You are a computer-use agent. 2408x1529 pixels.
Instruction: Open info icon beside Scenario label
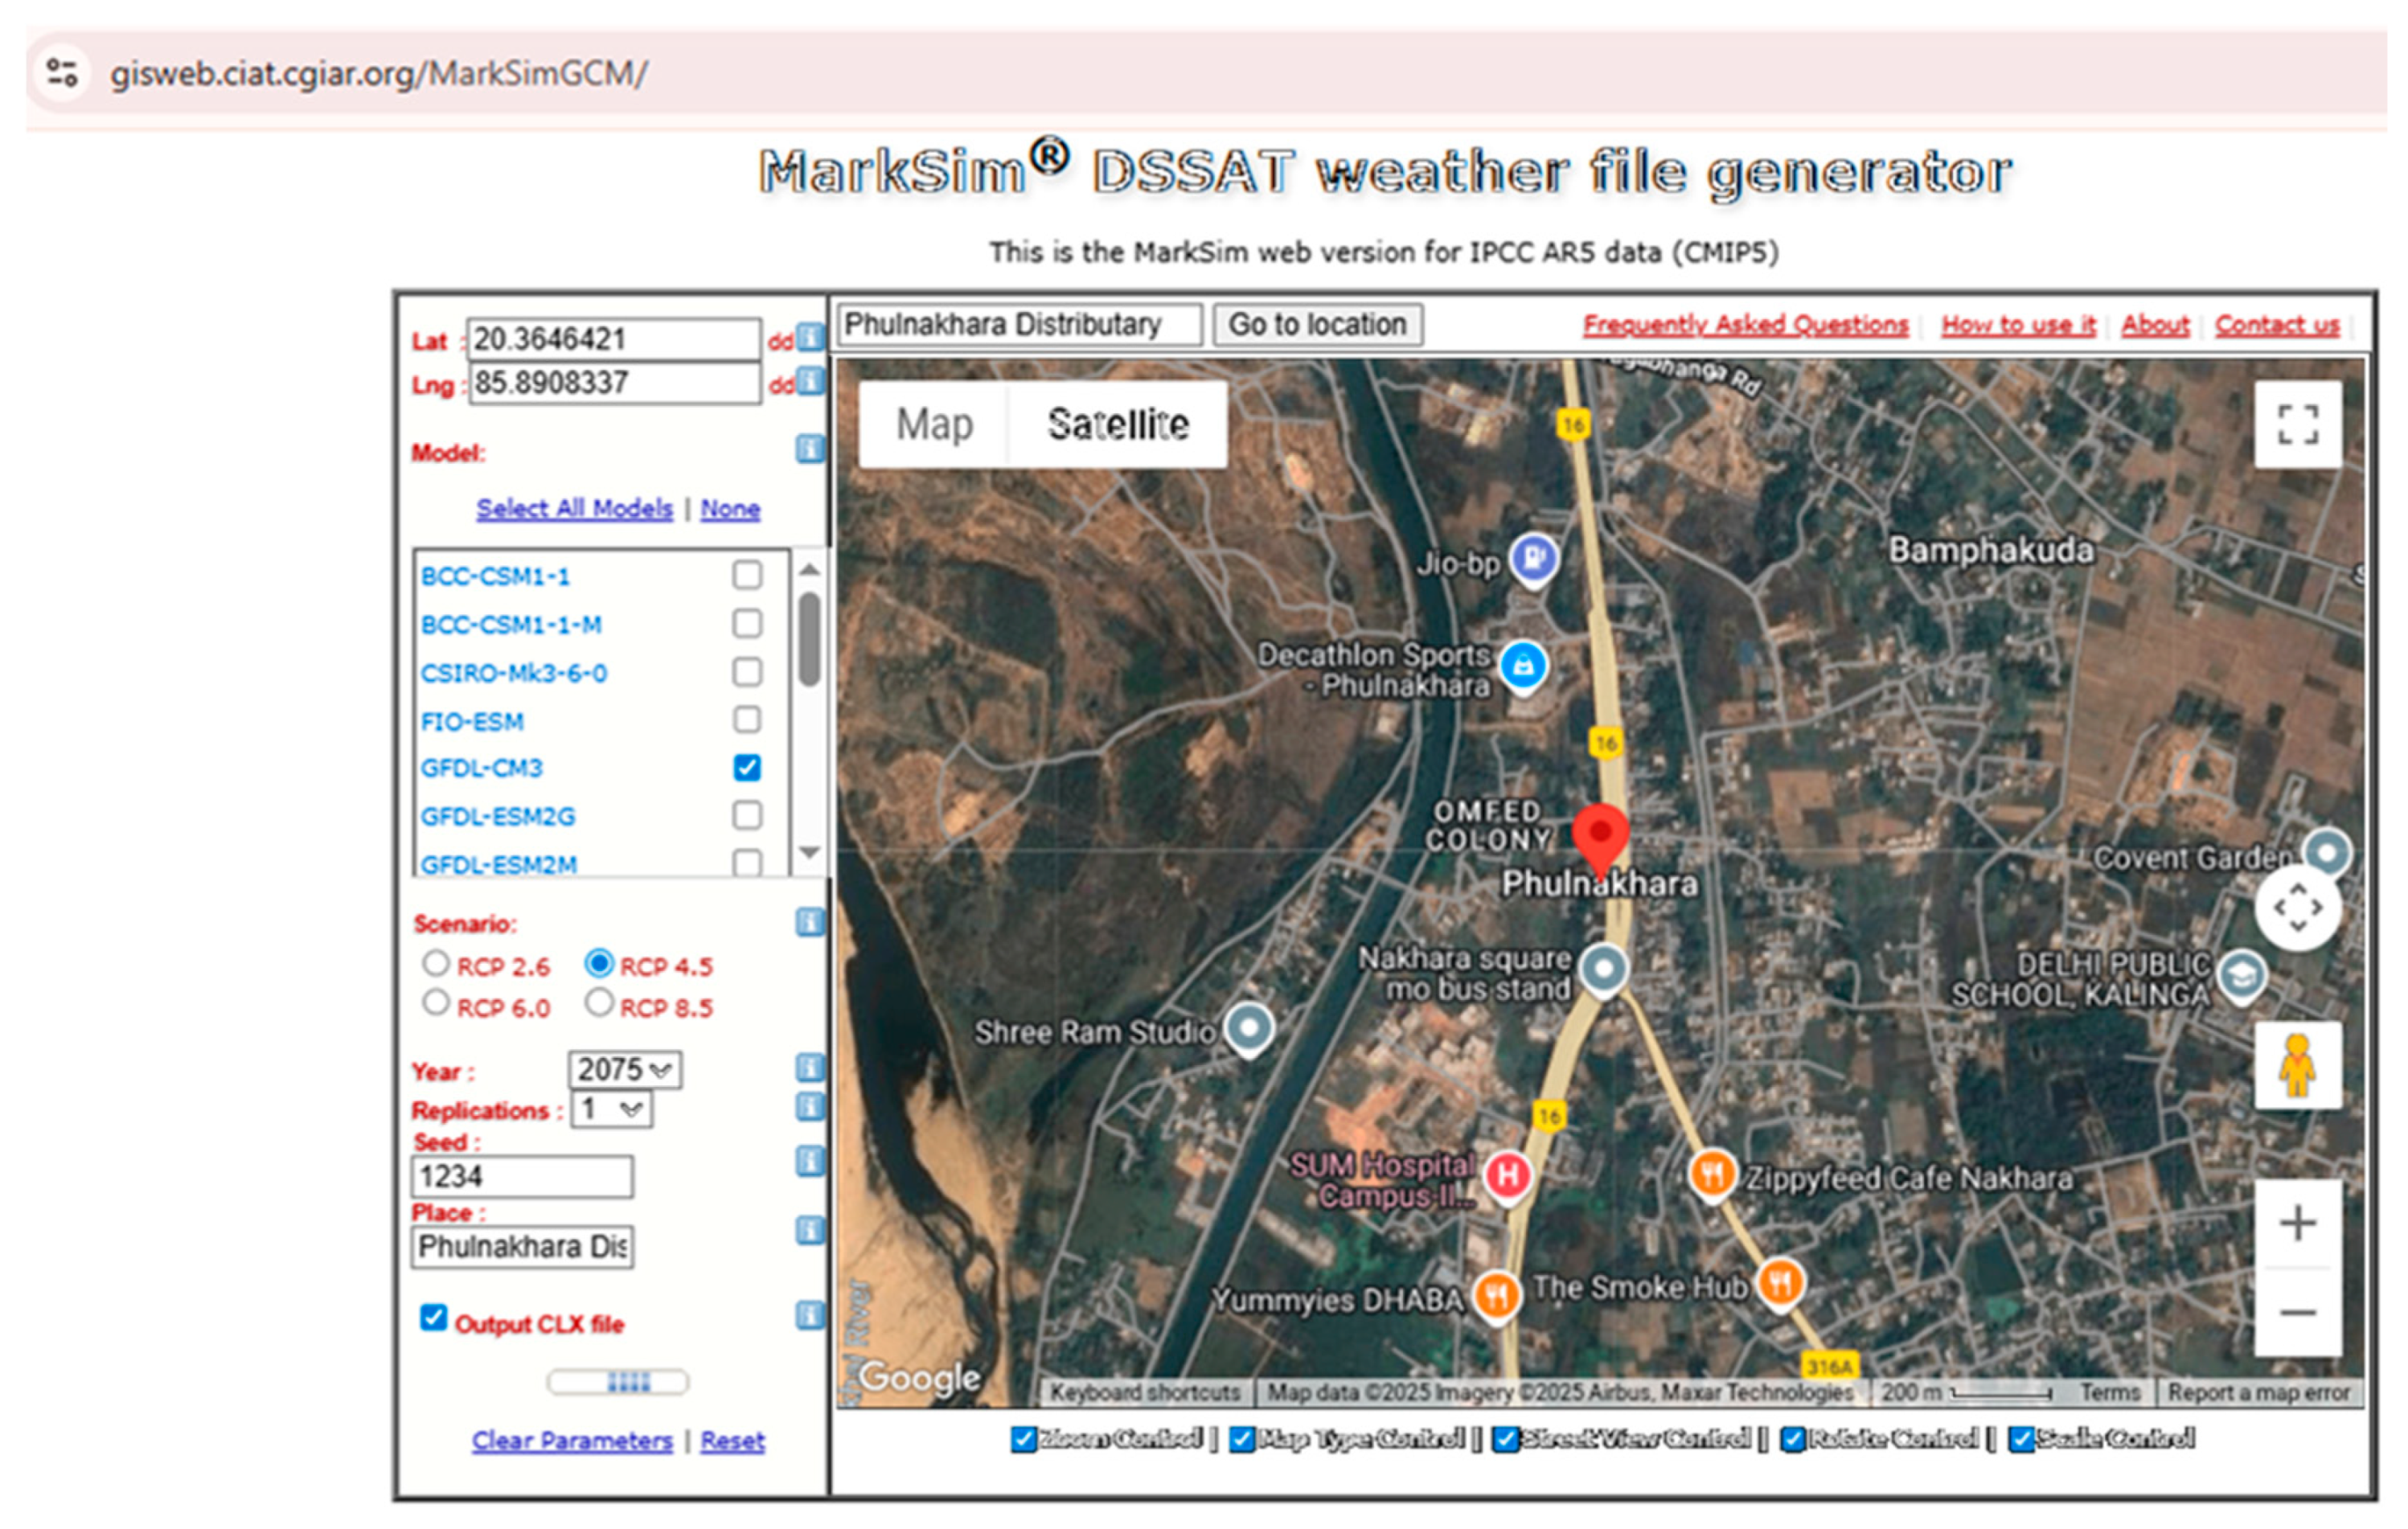[x=810, y=922]
